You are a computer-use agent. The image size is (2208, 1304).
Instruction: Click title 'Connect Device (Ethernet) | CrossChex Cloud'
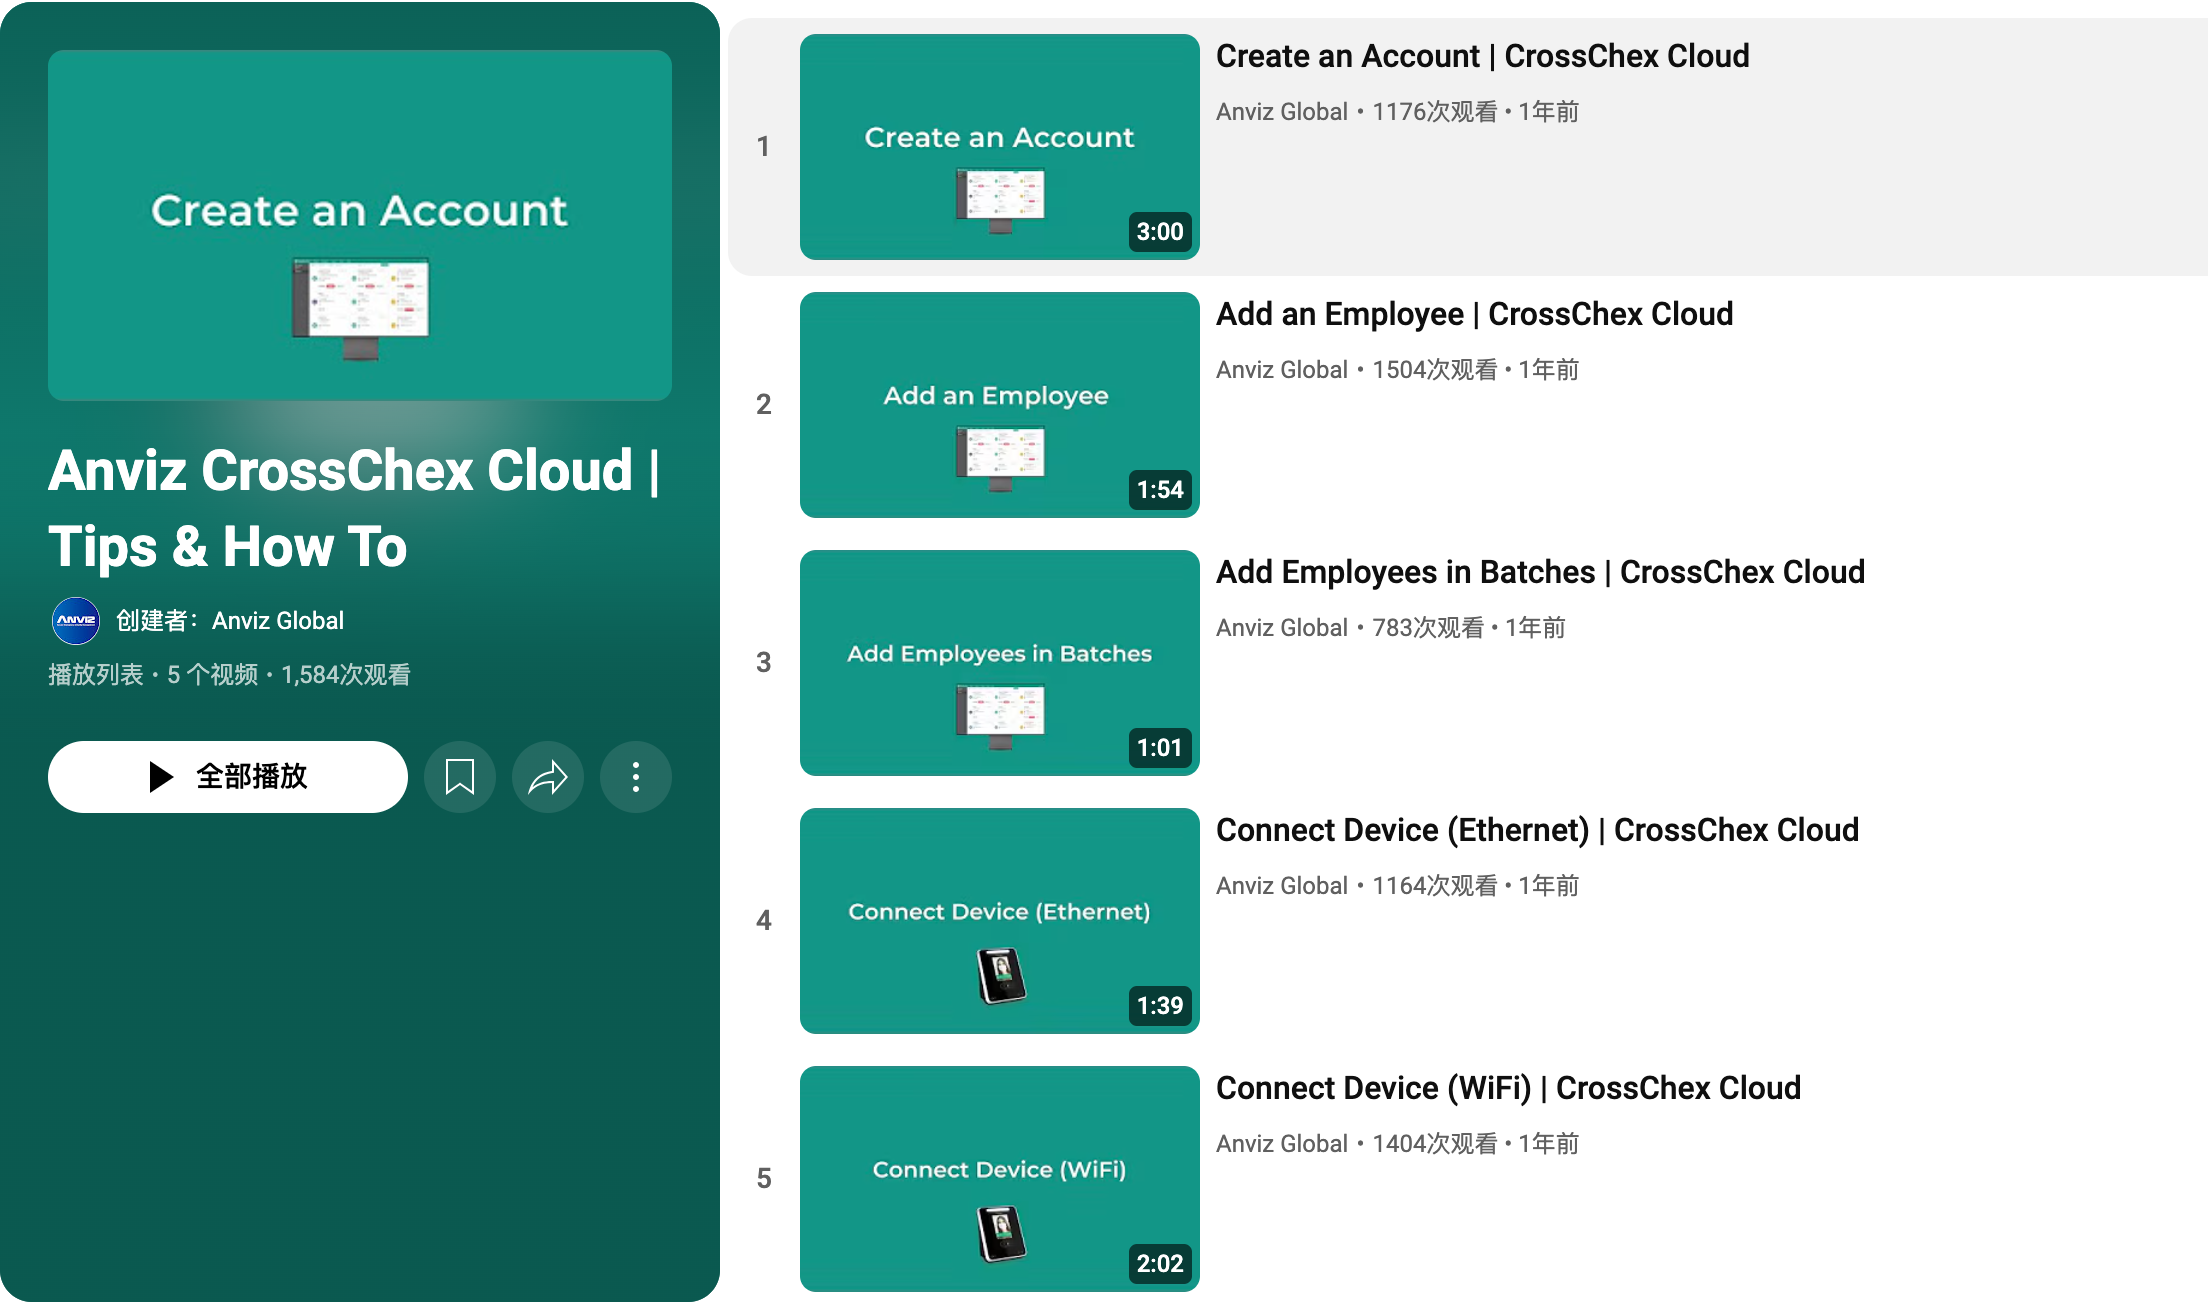point(1538,830)
